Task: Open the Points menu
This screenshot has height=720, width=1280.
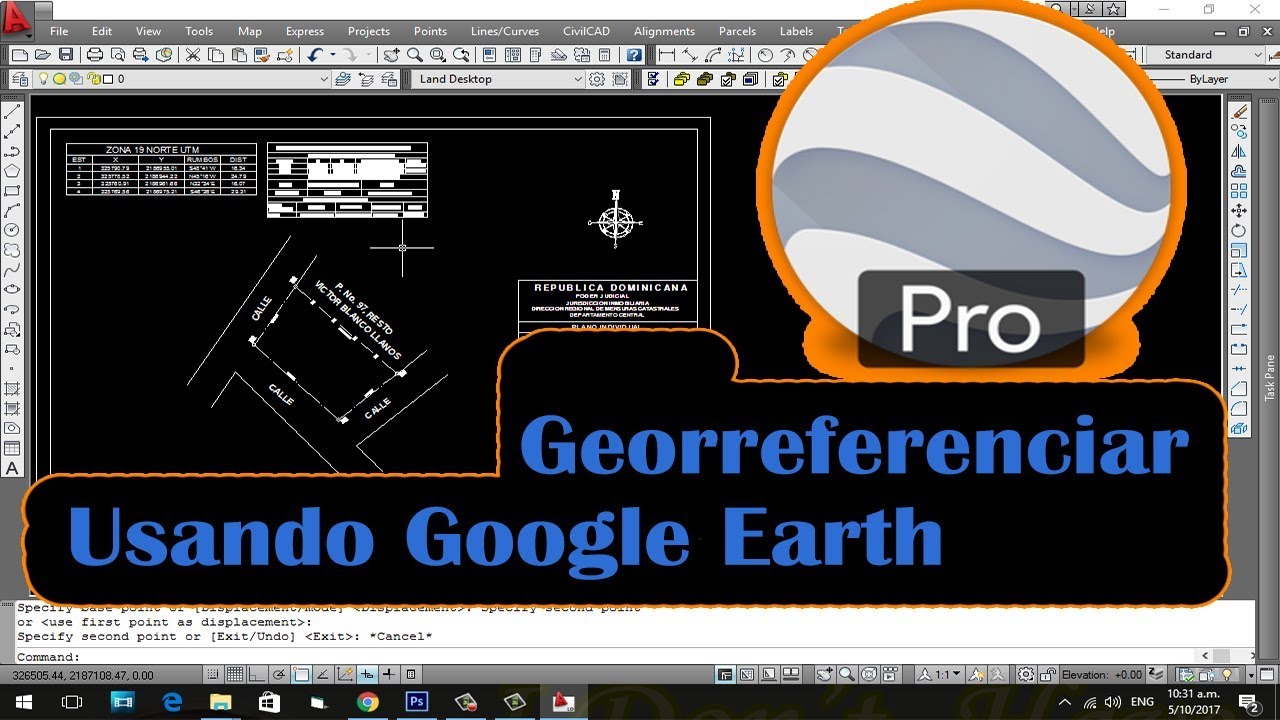Action: click(x=431, y=31)
